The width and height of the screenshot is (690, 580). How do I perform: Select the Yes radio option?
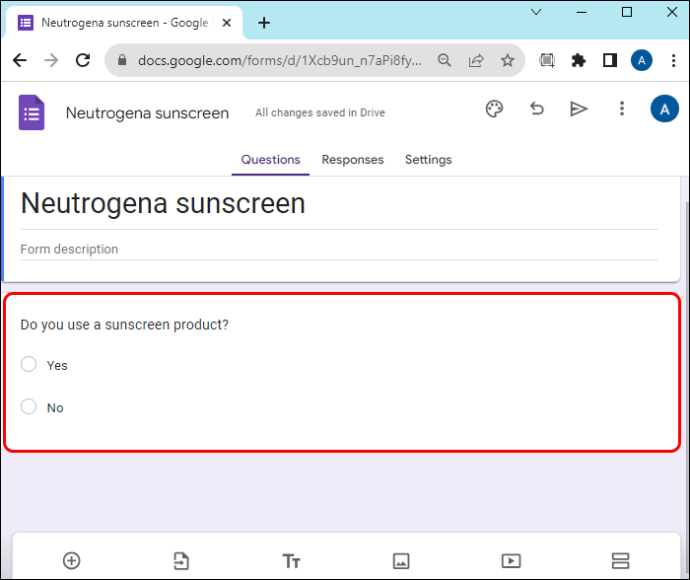click(29, 364)
